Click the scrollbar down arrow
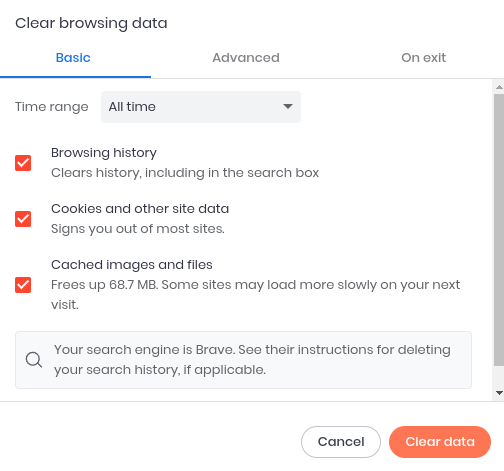Image resolution: width=504 pixels, height=471 pixels. (499, 393)
